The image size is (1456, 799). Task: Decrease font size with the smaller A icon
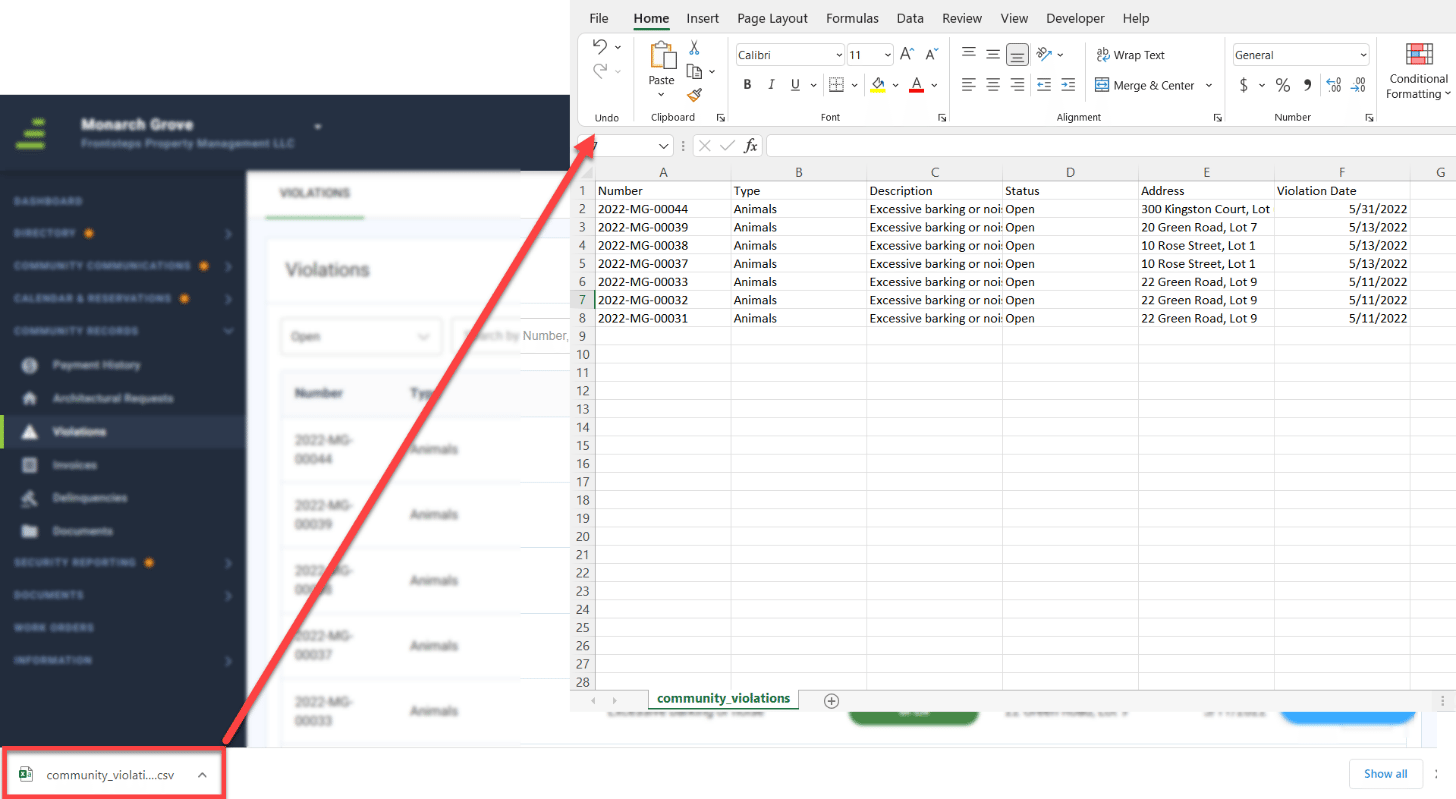coord(931,55)
